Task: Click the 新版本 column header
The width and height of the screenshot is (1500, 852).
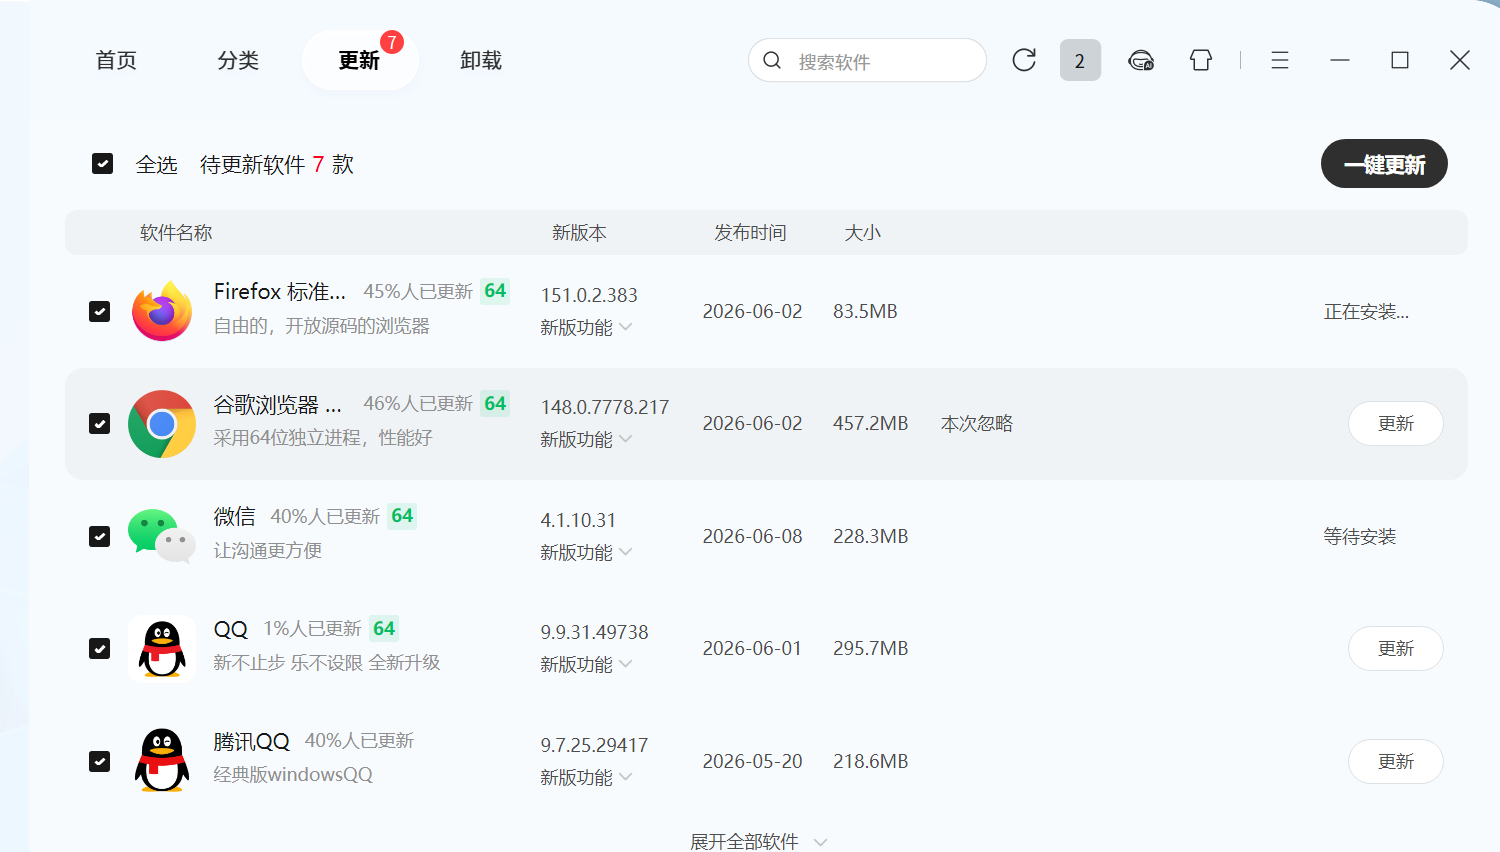Action: [x=579, y=233]
